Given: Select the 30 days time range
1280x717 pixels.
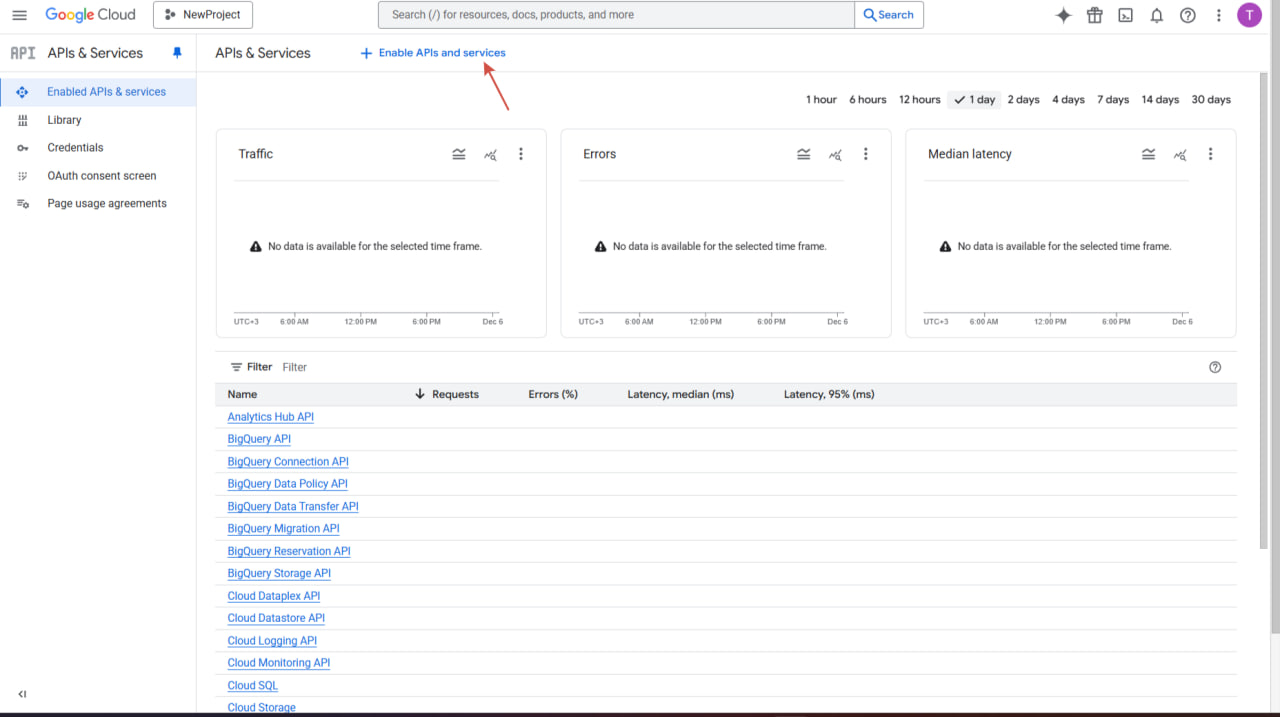Looking at the screenshot, I should point(1210,100).
